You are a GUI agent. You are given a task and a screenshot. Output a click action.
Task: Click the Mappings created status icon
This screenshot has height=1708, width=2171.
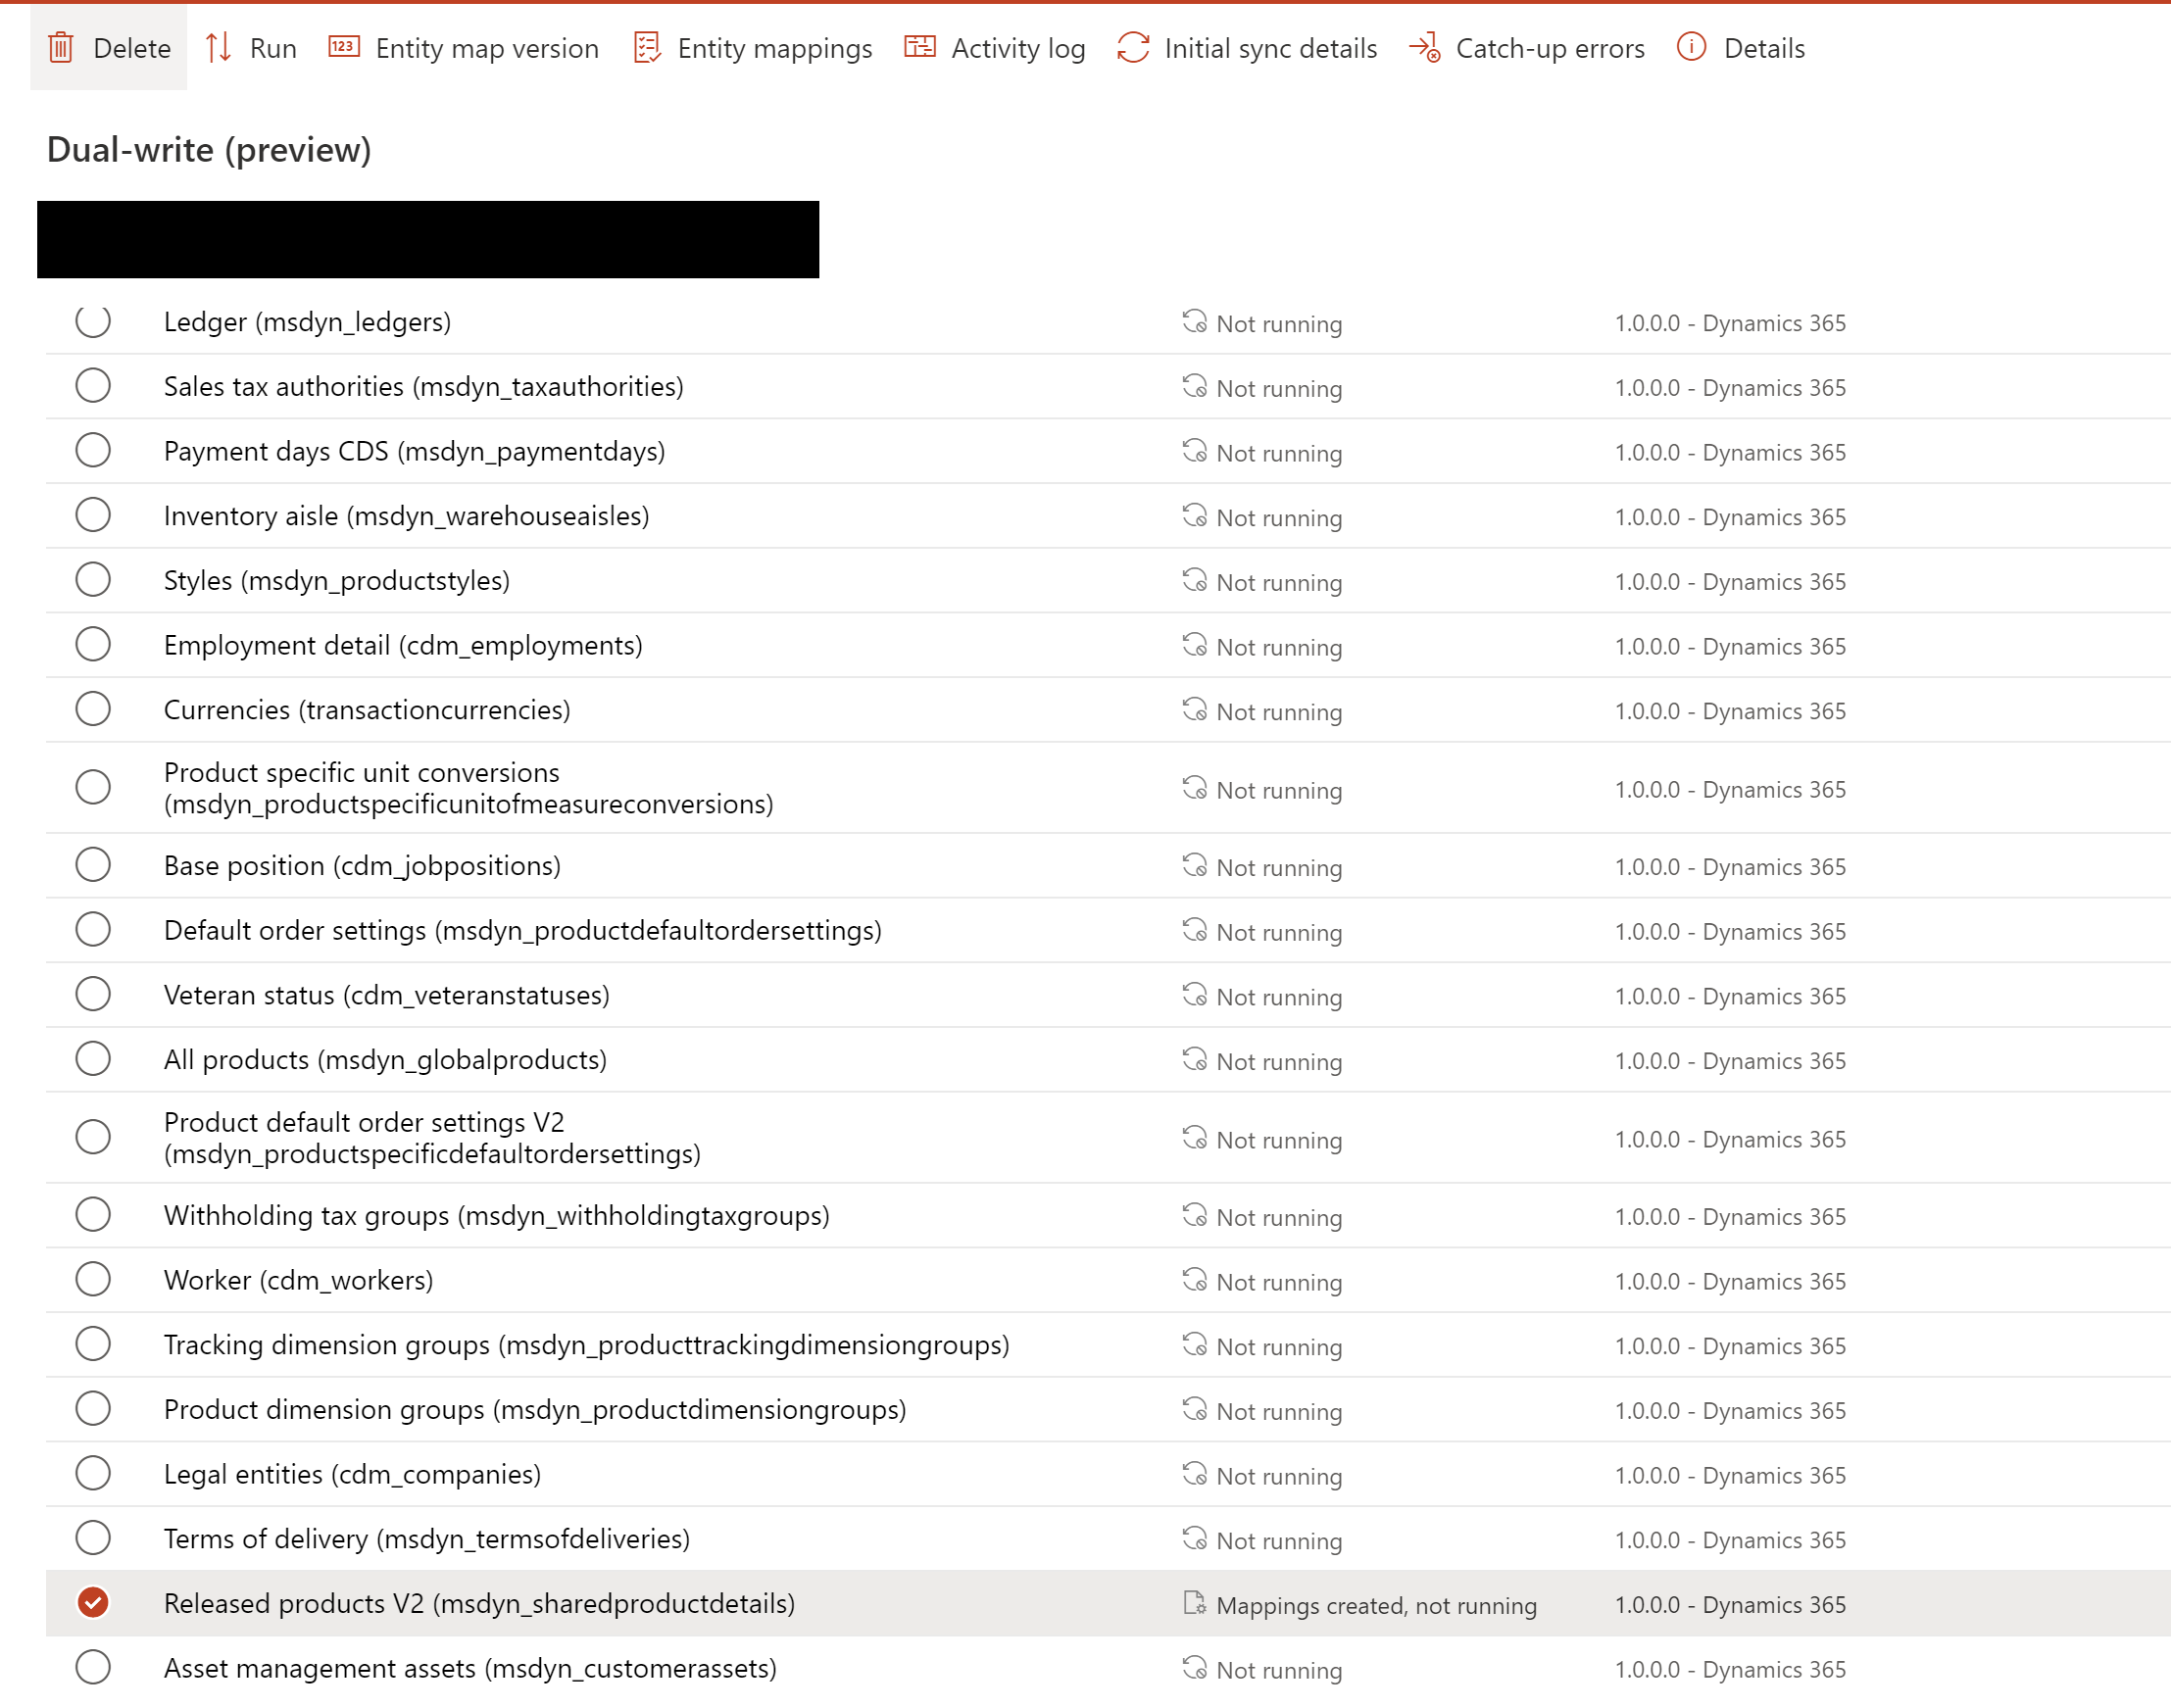point(1194,1603)
